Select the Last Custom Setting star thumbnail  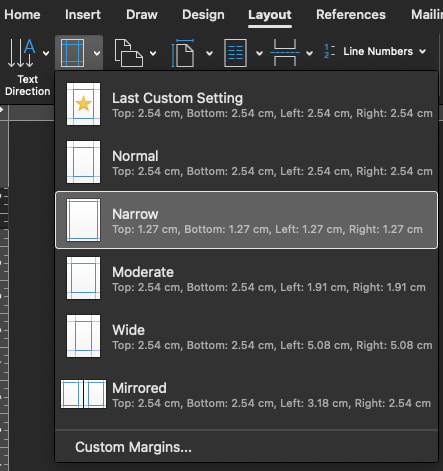(83, 104)
